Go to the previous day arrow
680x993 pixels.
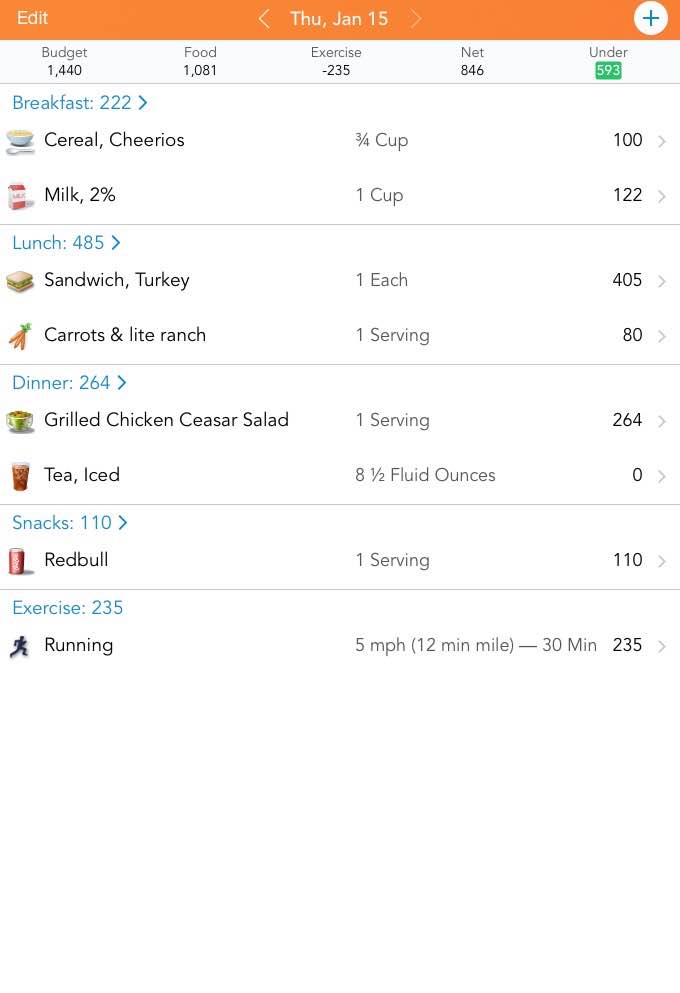264,19
